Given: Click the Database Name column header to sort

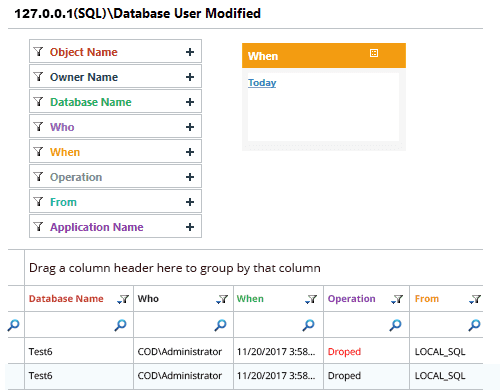Looking at the screenshot, I should coord(66,299).
